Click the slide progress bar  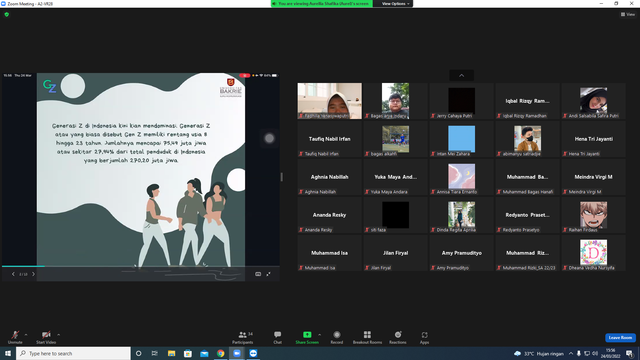tap(141, 266)
